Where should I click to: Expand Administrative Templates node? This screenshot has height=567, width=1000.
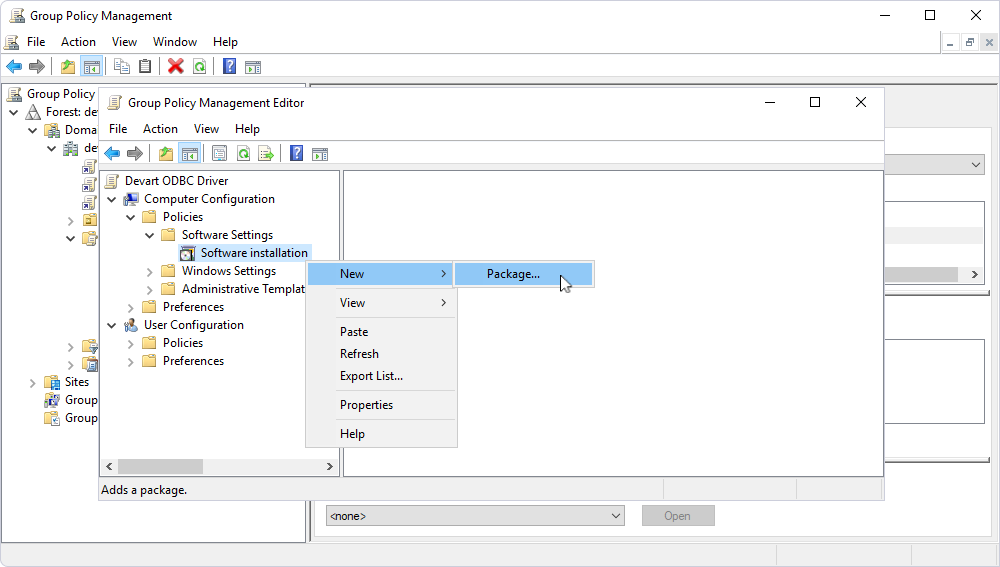[x=149, y=290]
